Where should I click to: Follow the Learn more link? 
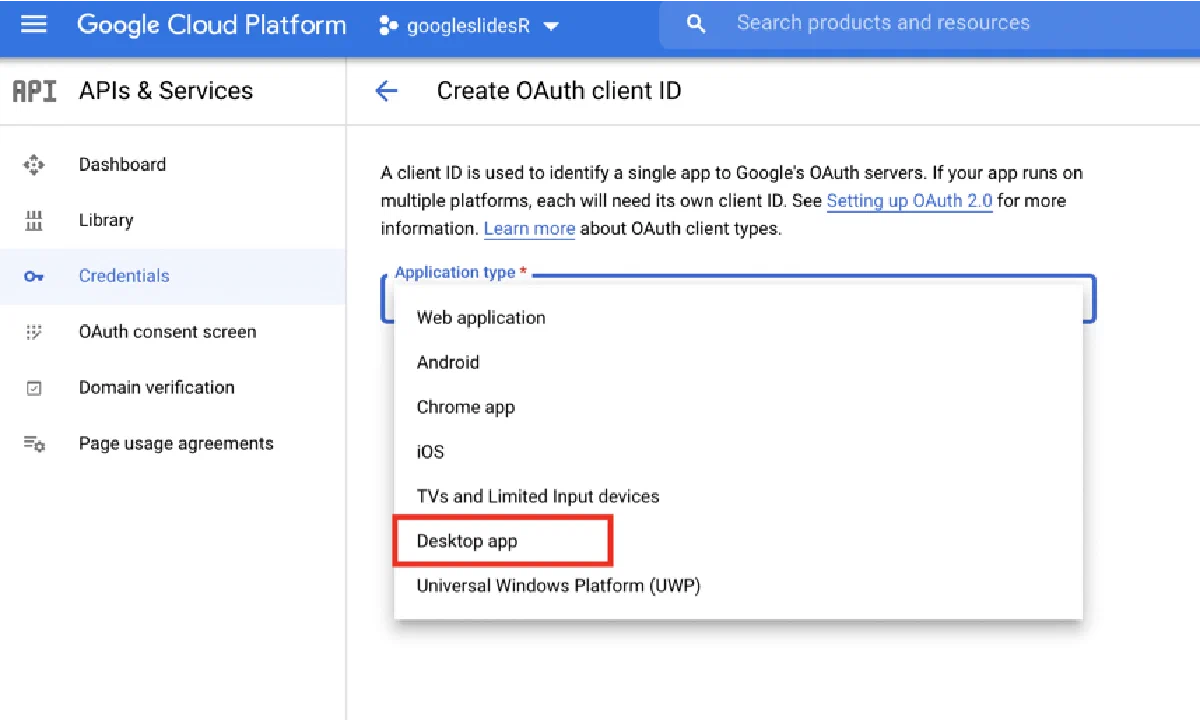[x=529, y=229]
